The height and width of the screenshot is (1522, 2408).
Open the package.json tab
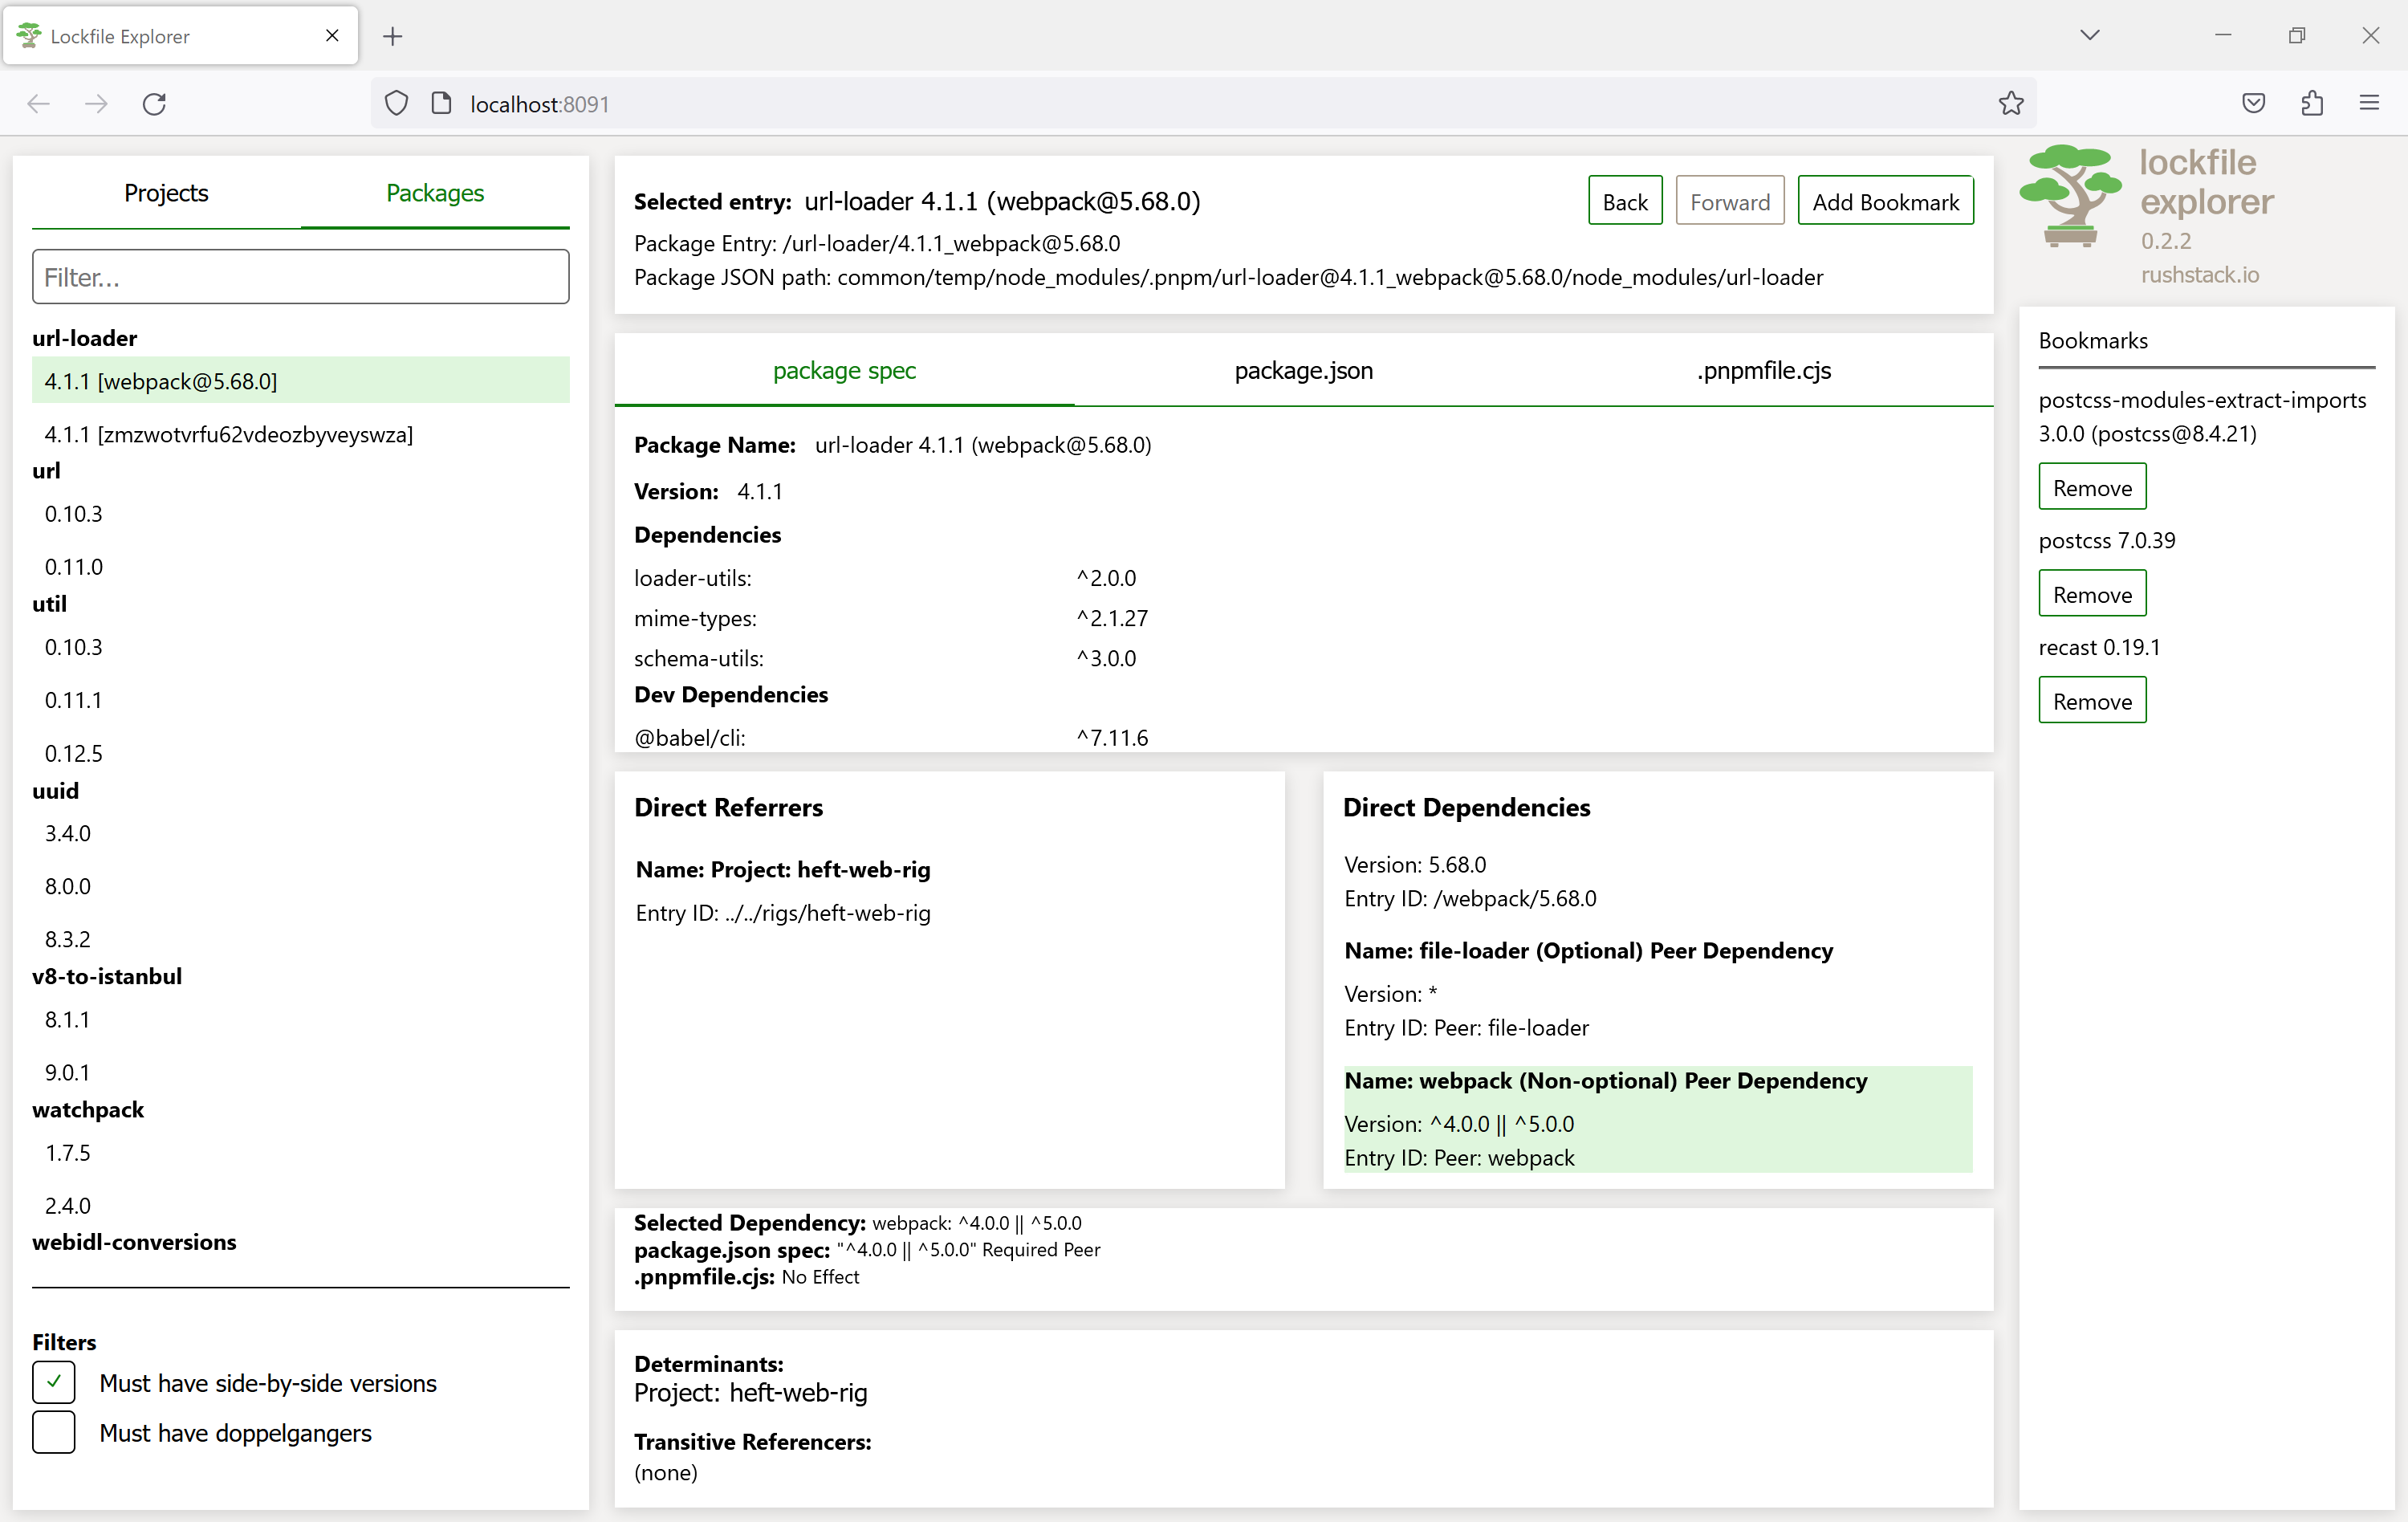[x=1303, y=371]
